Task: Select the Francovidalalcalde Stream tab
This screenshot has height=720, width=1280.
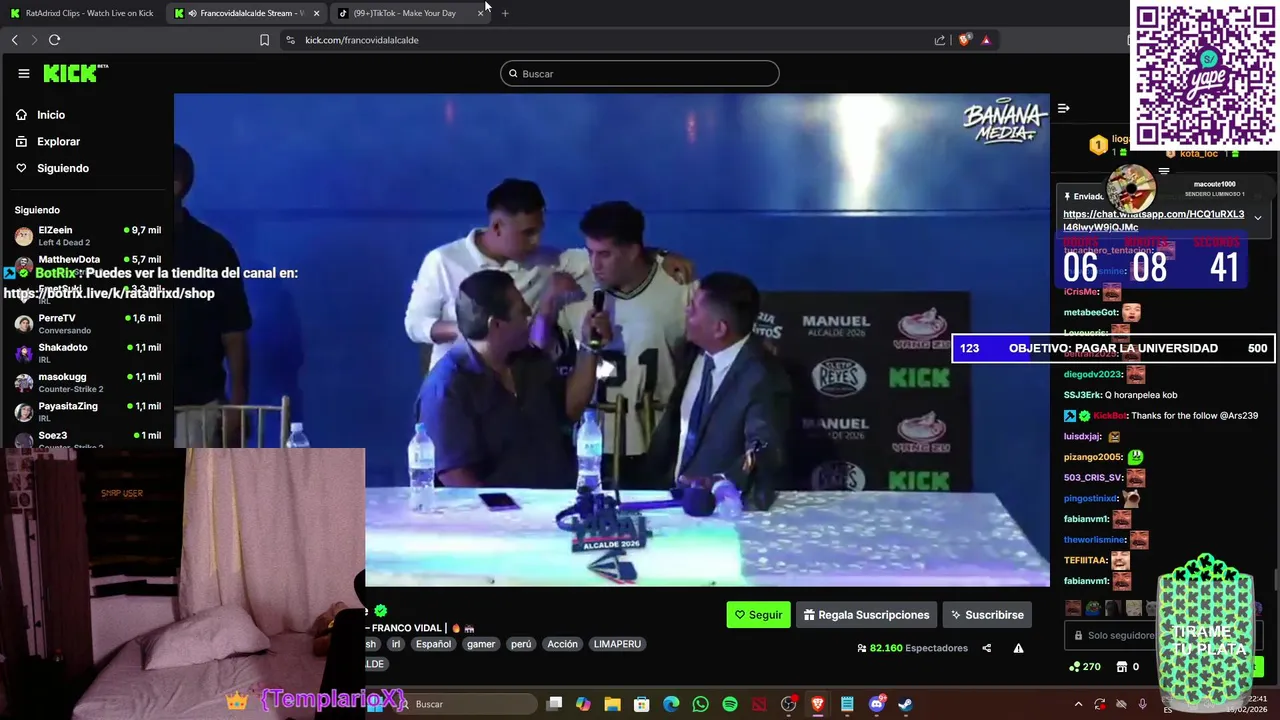Action: (x=247, y=13)
